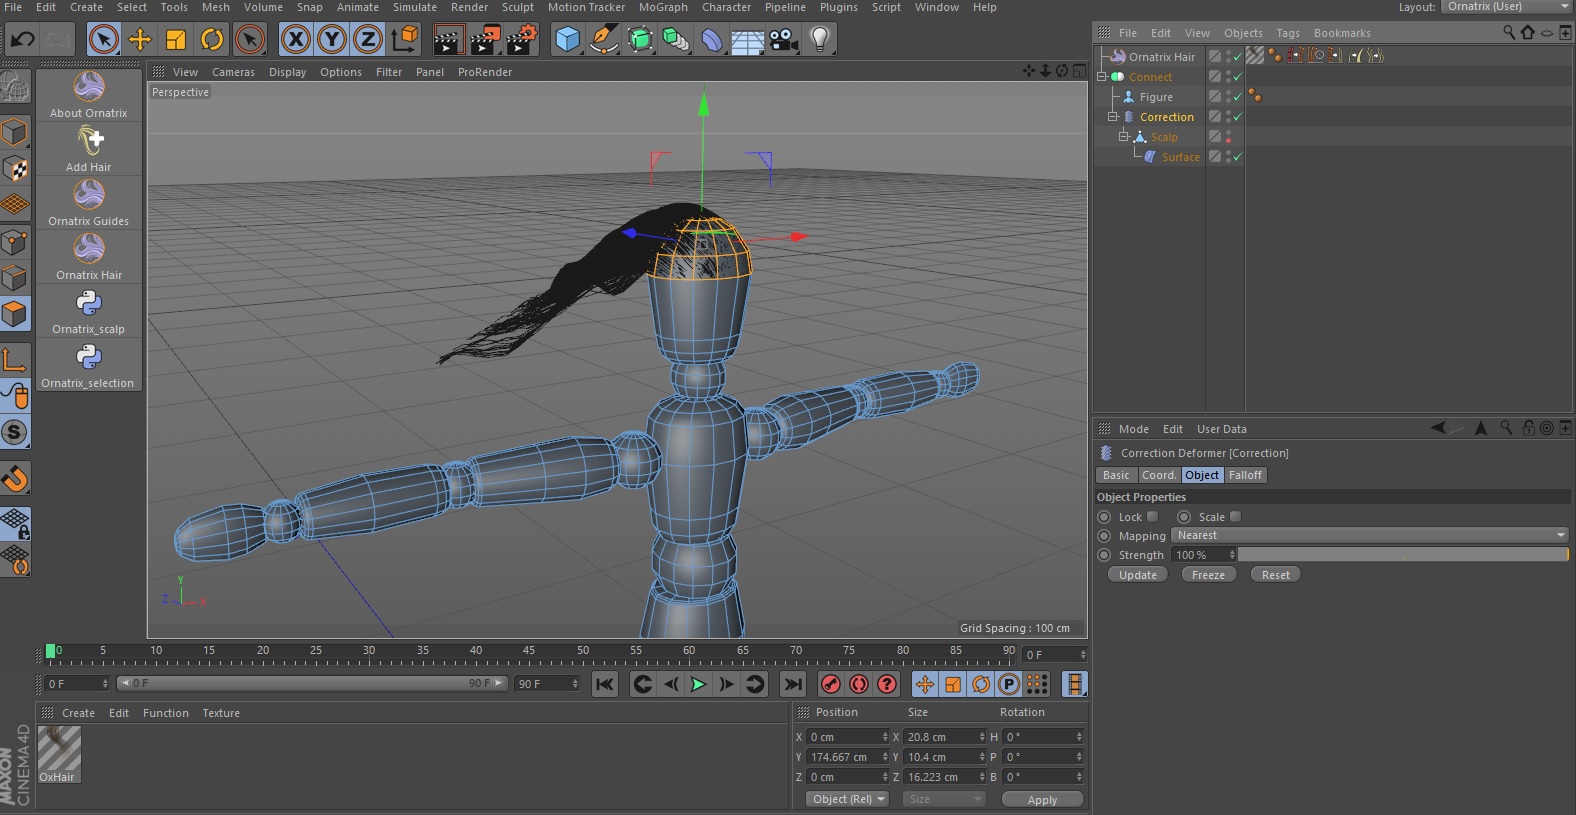This screenshot has width=1576, height=815.
Task: Open the Layout dropdown showing Ornatrix (User)
Action: (1507, 7)
